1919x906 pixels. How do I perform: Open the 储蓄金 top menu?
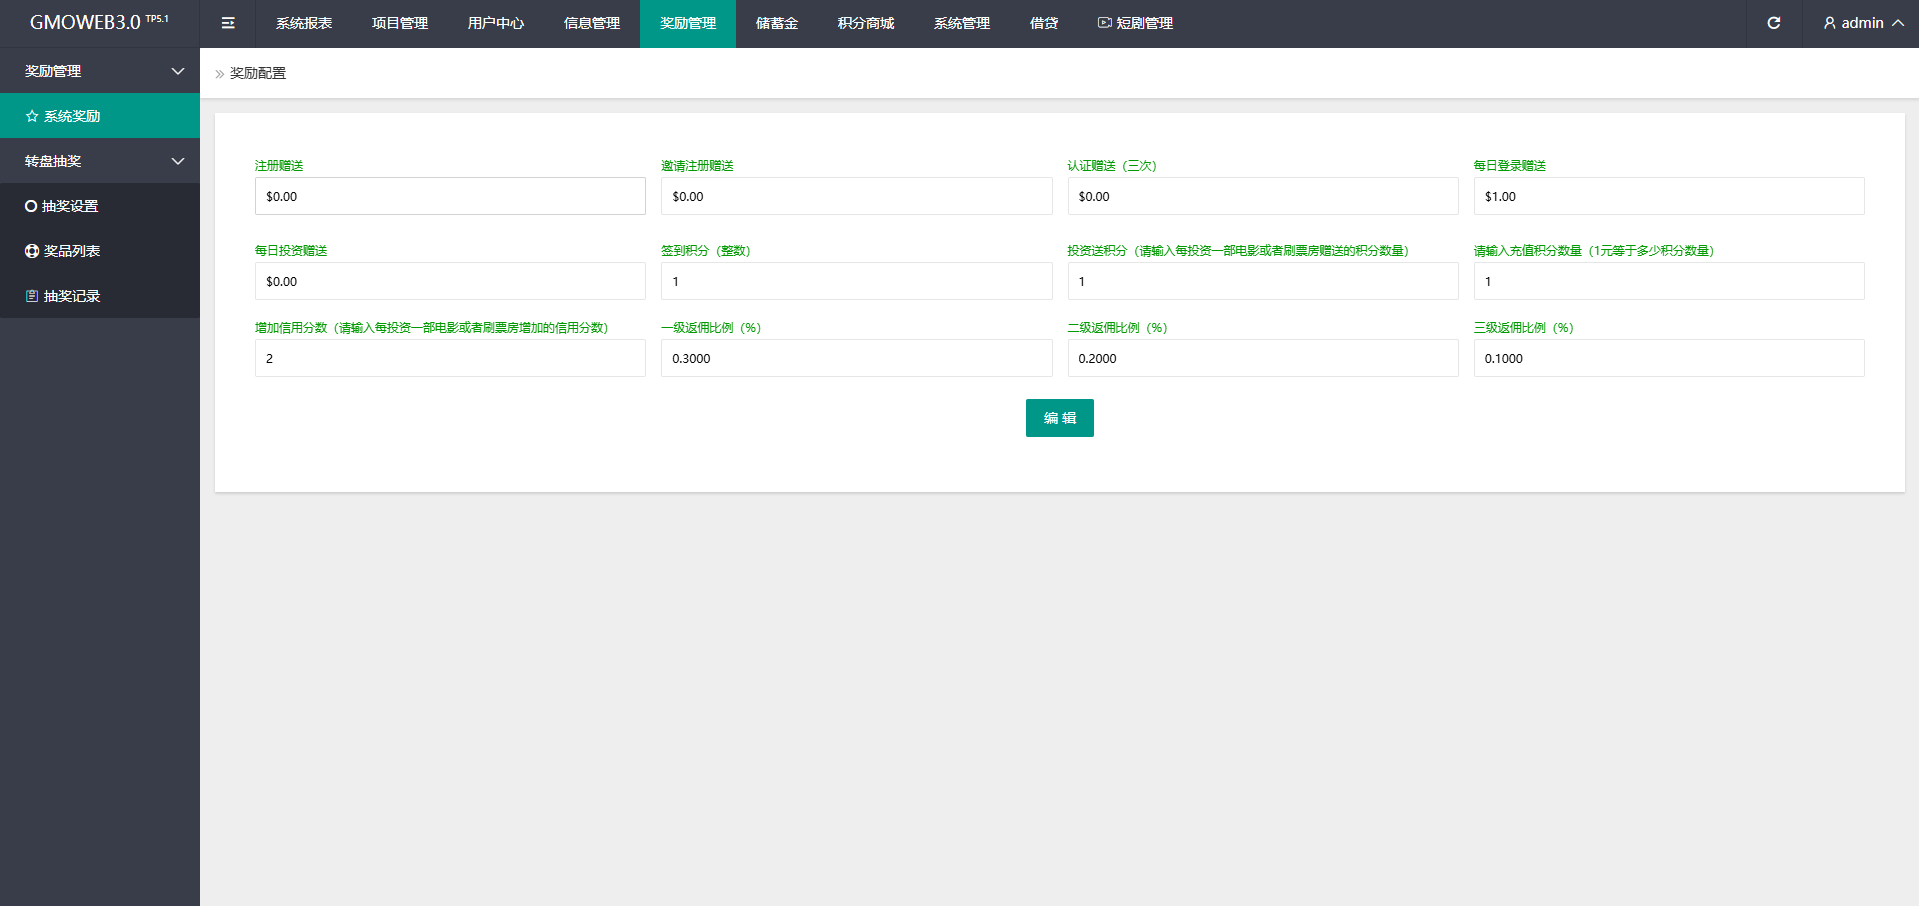point(777,23)
